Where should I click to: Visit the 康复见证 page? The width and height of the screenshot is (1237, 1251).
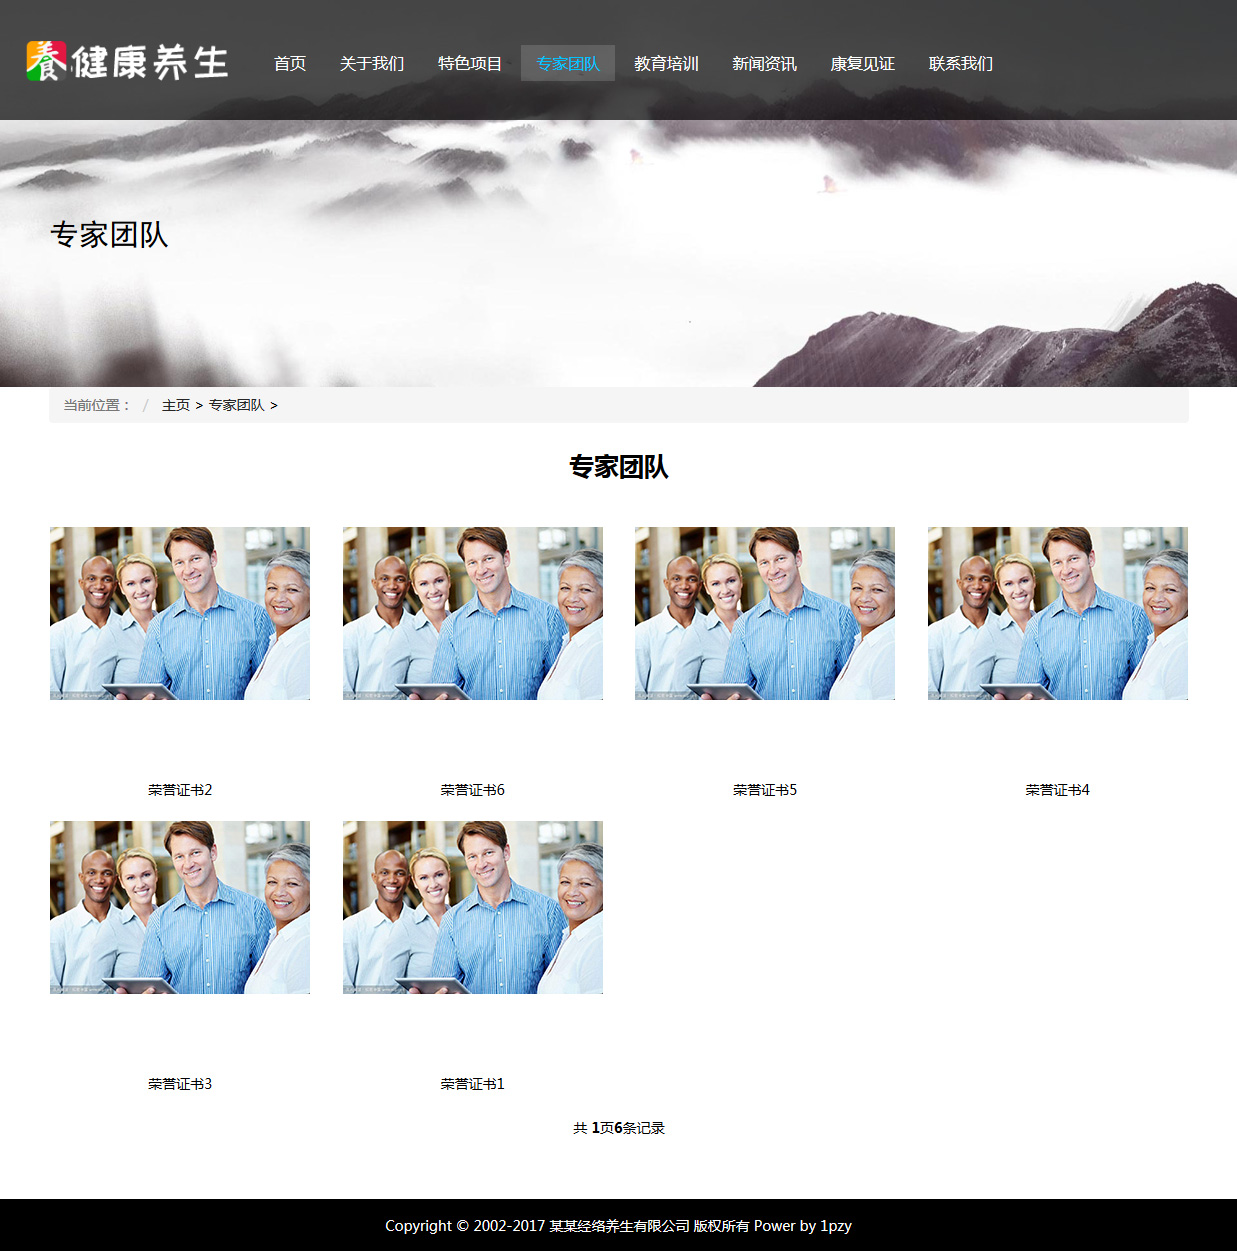click(862, 63)
